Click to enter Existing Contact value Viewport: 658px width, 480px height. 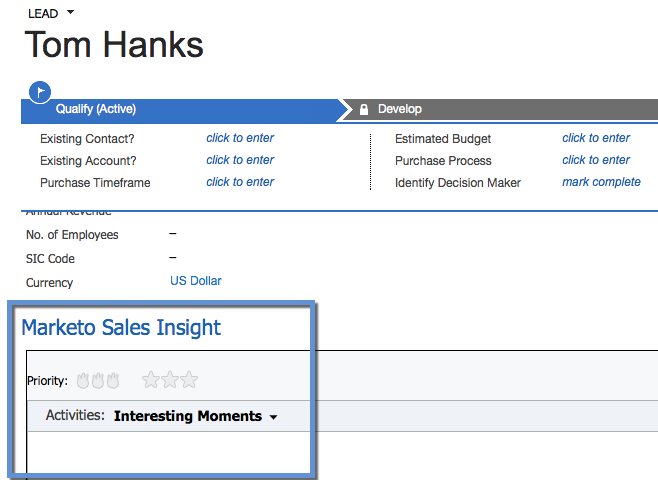pos(240,138)
